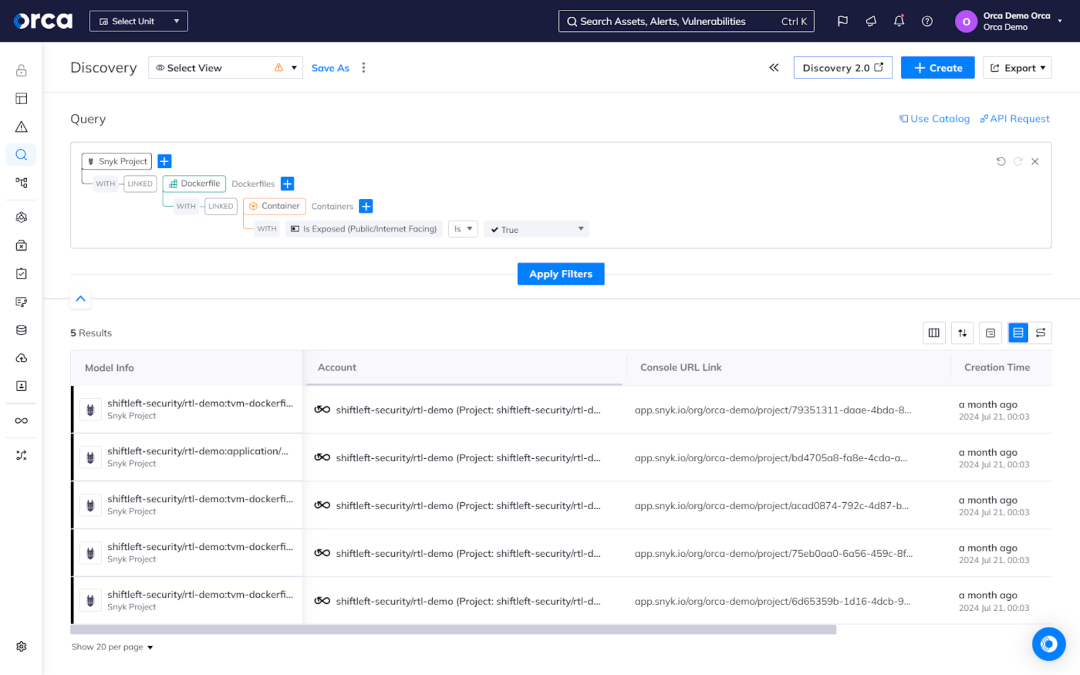Open project URL containing acad0874-792c

click(771, 506)
